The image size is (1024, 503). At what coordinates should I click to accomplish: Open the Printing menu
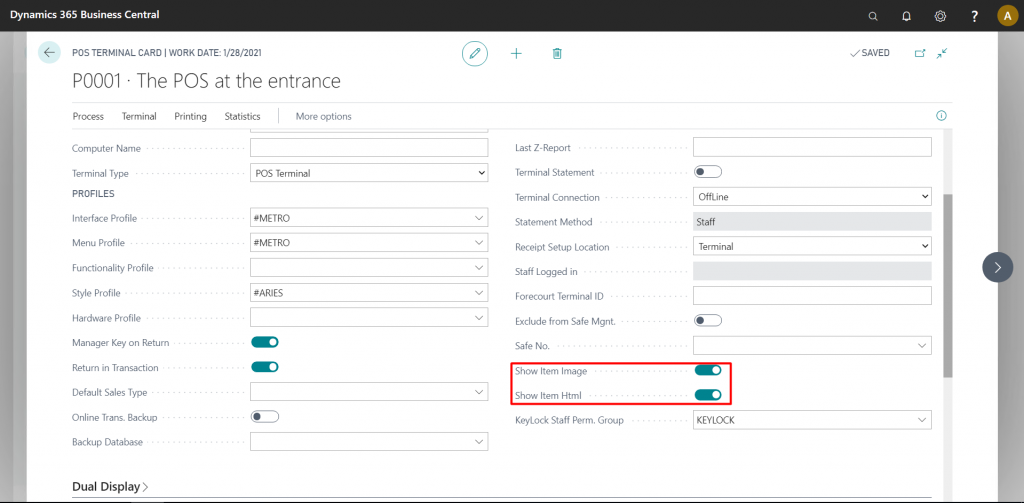point(191,116)
